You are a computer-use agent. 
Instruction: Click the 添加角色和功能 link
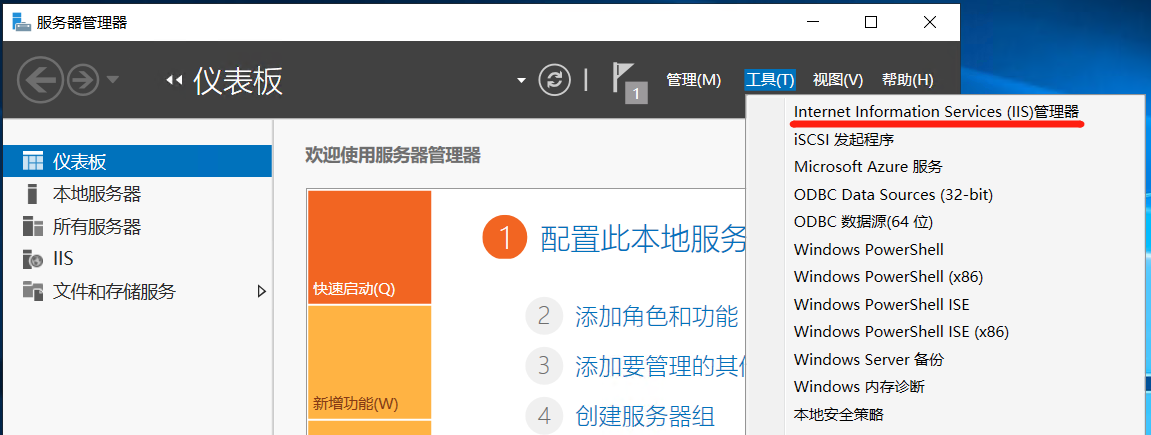[x=656, y=316]
